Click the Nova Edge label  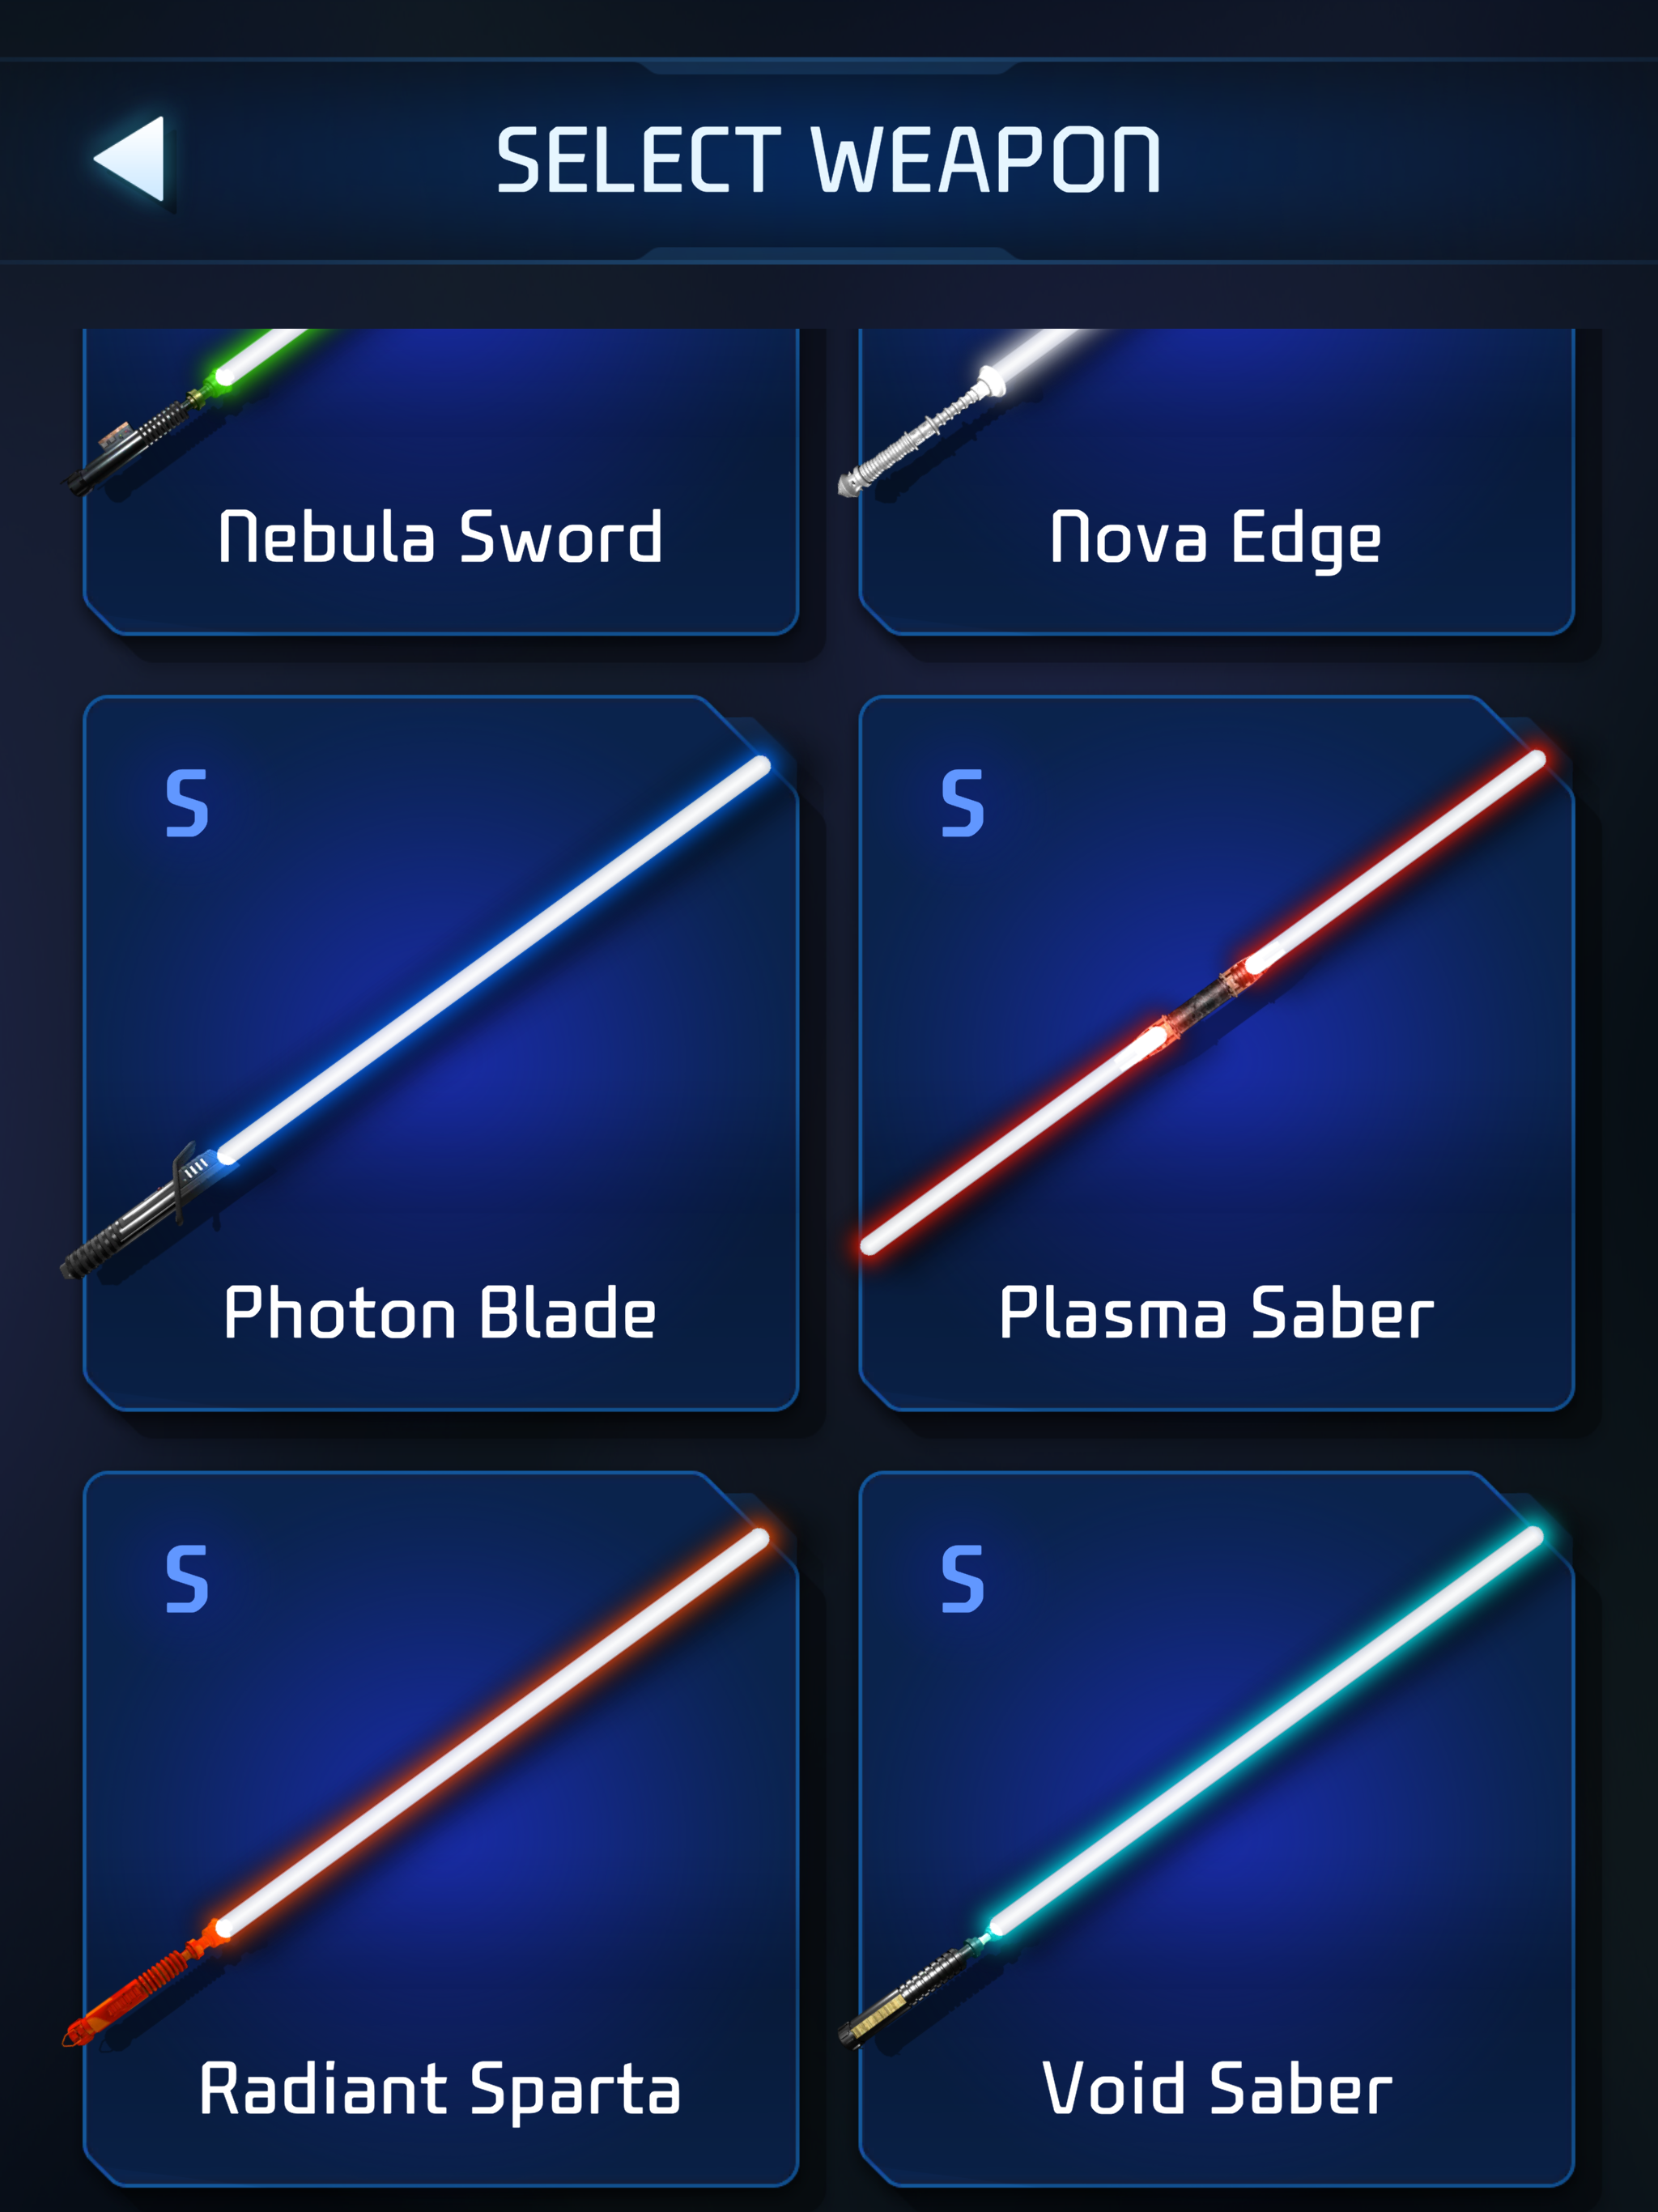[x=1216, y=539]
